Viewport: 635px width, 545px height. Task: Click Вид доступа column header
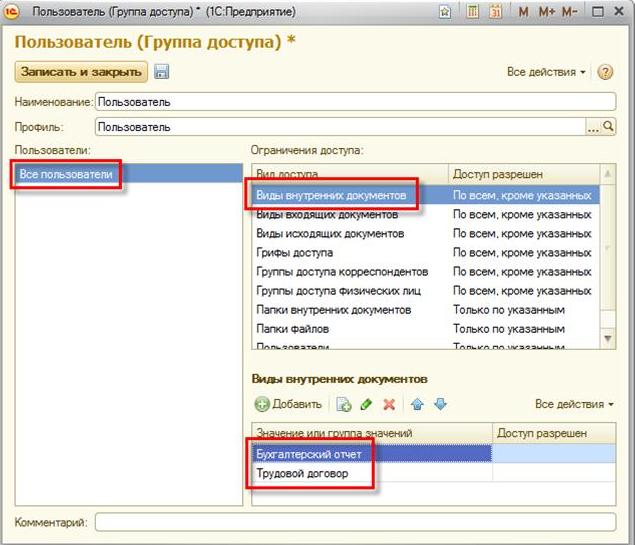350,174
